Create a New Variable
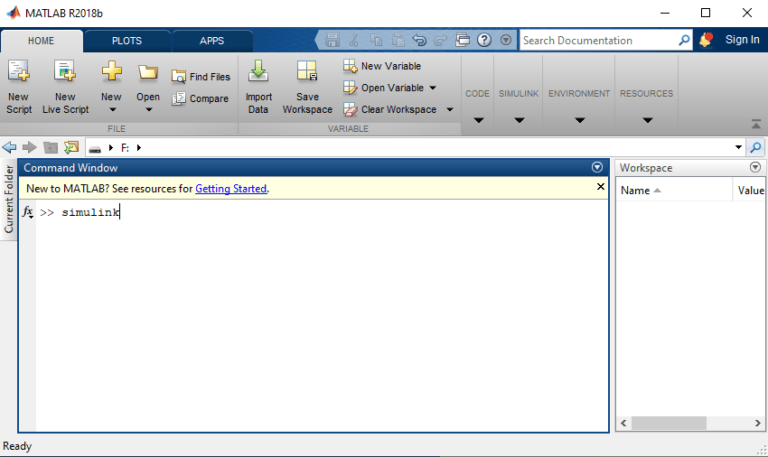 point(382,66)
